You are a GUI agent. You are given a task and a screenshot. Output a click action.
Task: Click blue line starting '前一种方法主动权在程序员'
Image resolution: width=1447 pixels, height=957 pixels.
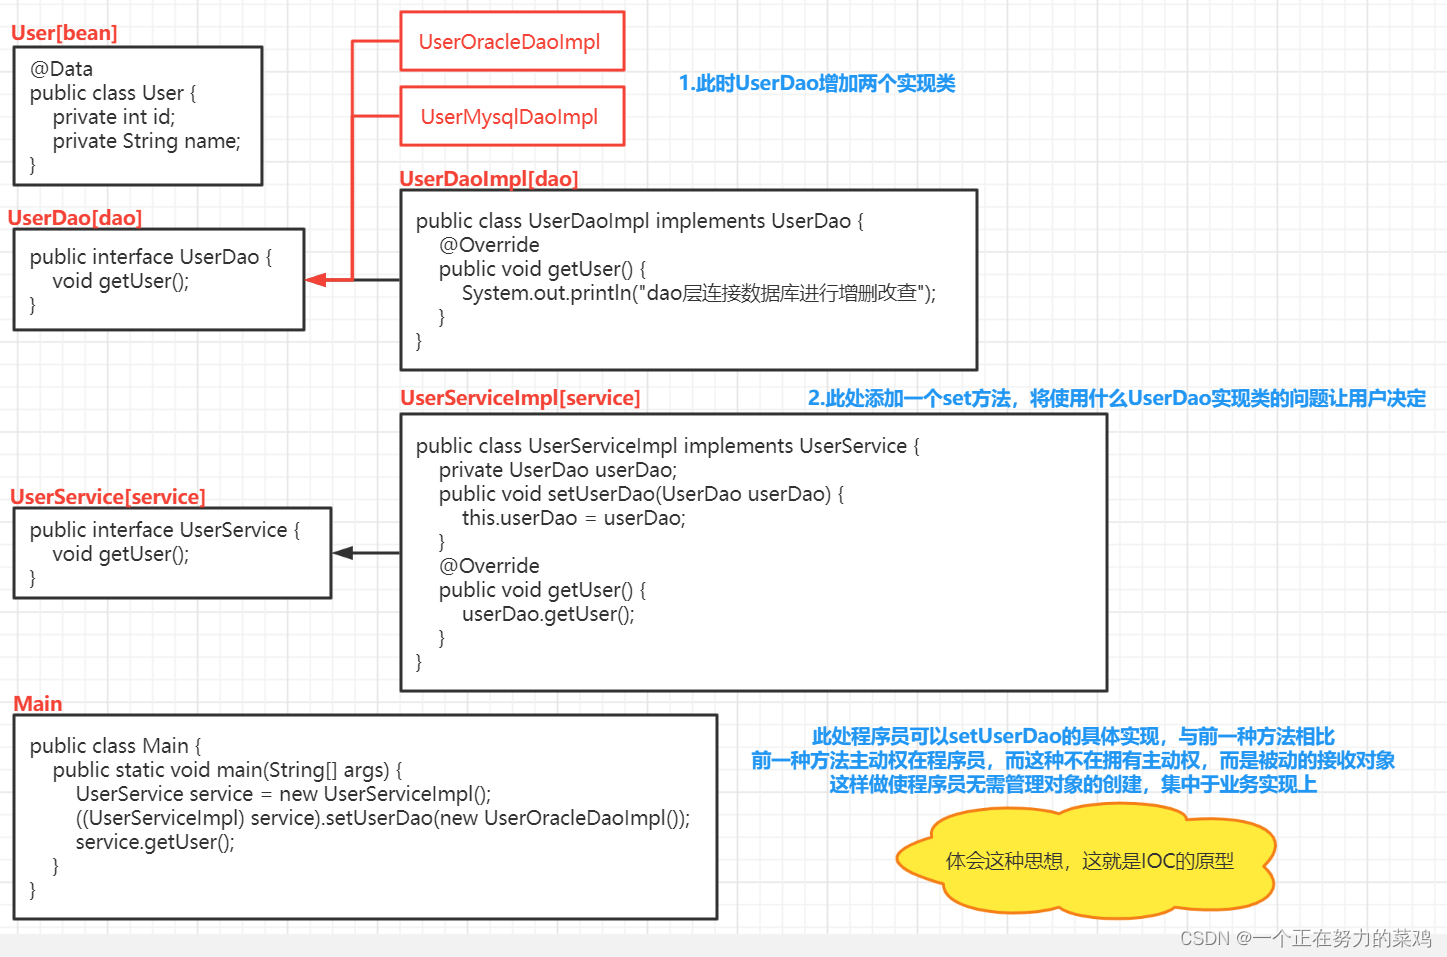click(x=1073, y=760)
